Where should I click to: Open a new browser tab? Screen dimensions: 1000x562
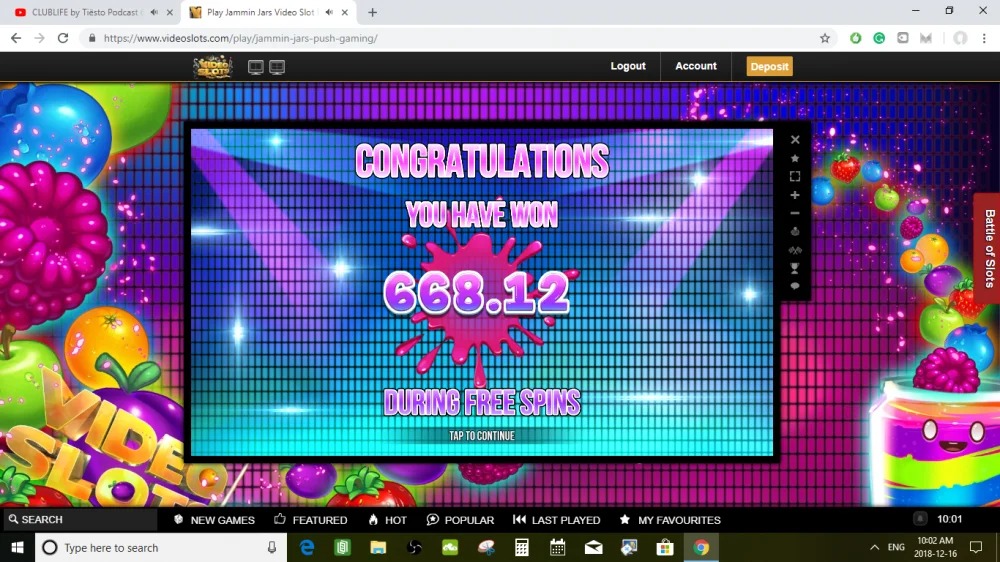372,12
